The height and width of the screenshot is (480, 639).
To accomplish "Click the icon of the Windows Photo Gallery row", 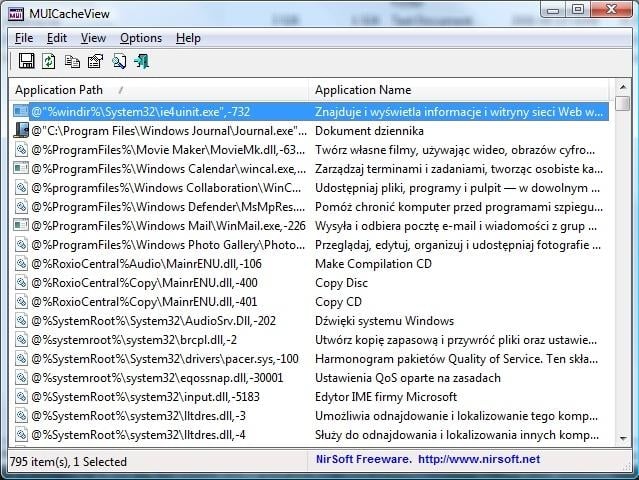I will (x=21, y=244).
